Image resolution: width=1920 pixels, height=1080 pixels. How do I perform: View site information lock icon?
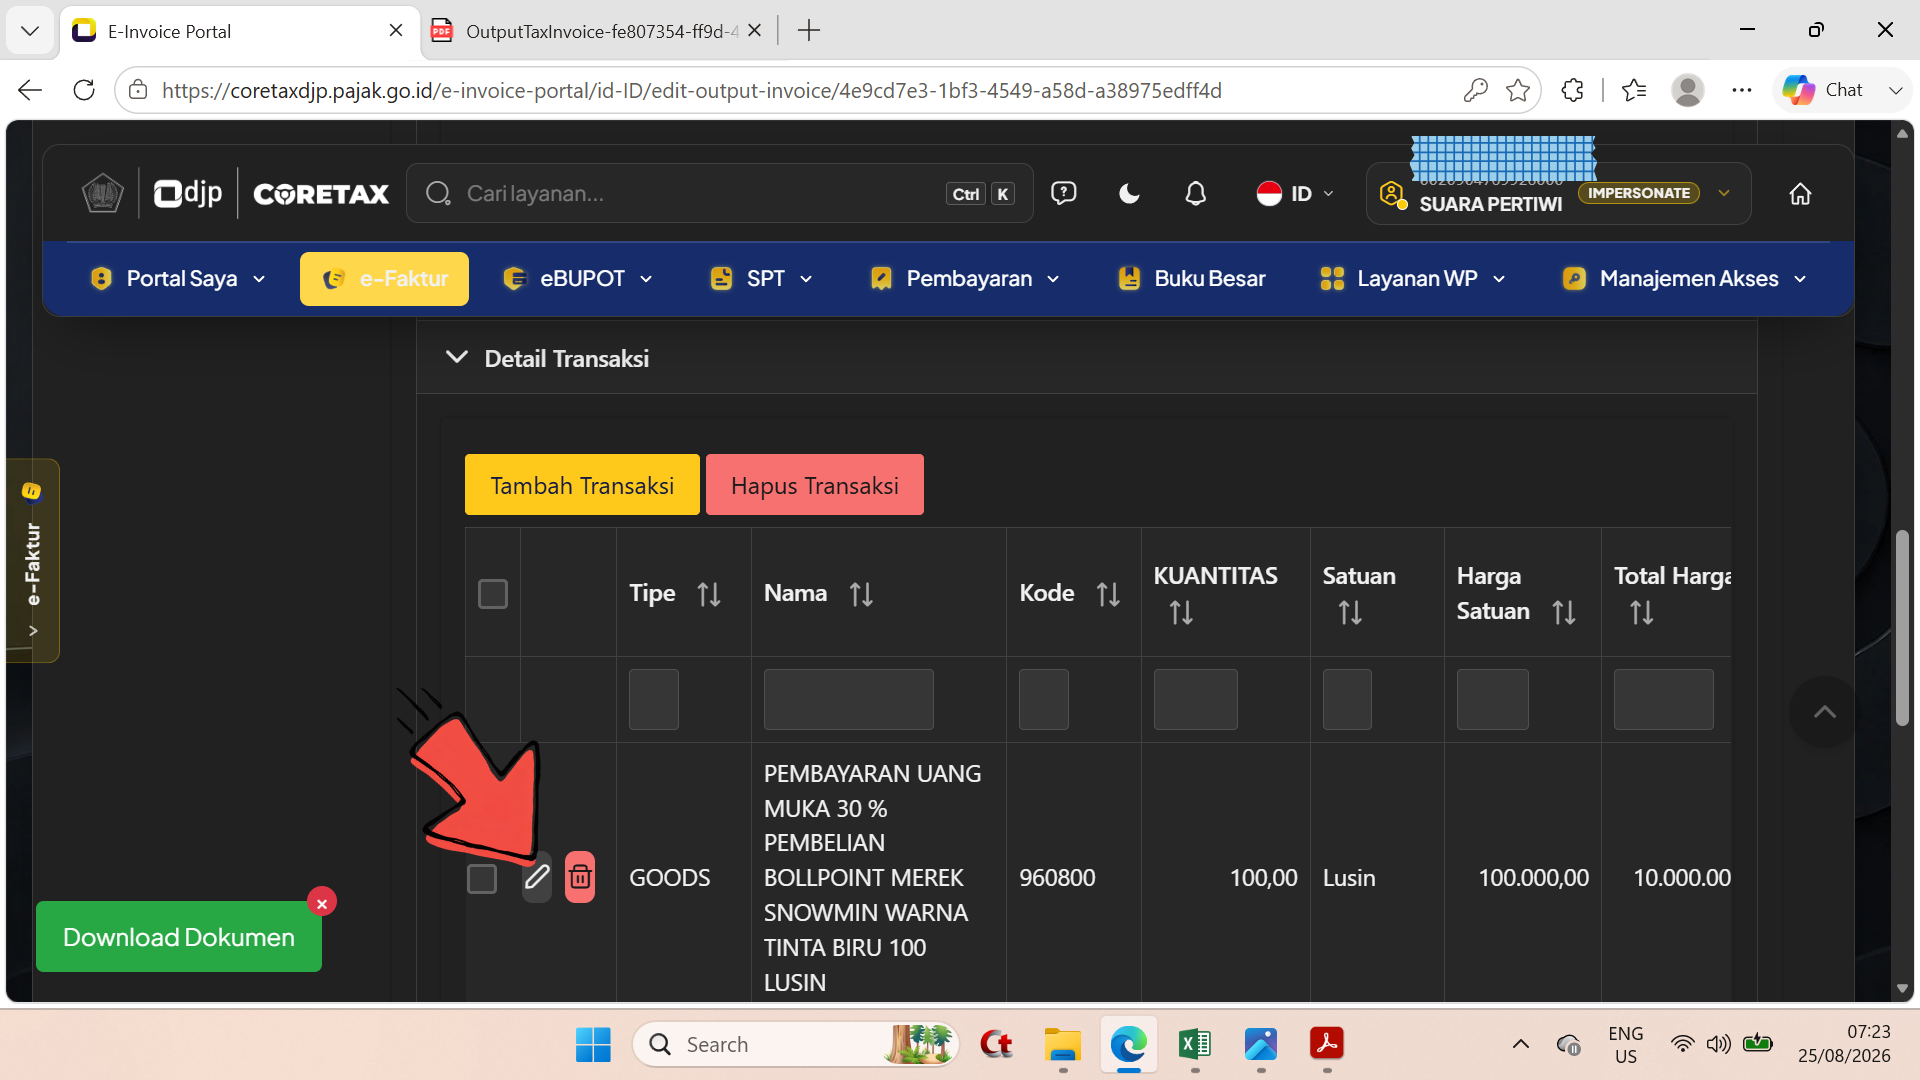(138, 90)
